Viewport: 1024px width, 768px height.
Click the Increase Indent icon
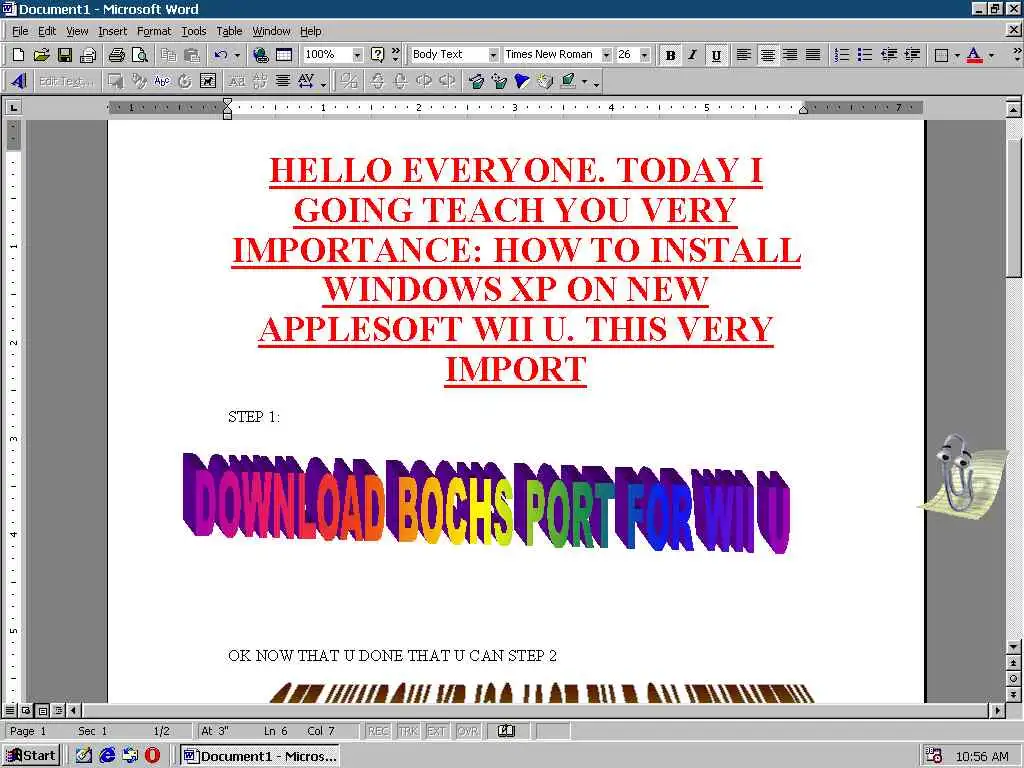[x=912, y=55]
